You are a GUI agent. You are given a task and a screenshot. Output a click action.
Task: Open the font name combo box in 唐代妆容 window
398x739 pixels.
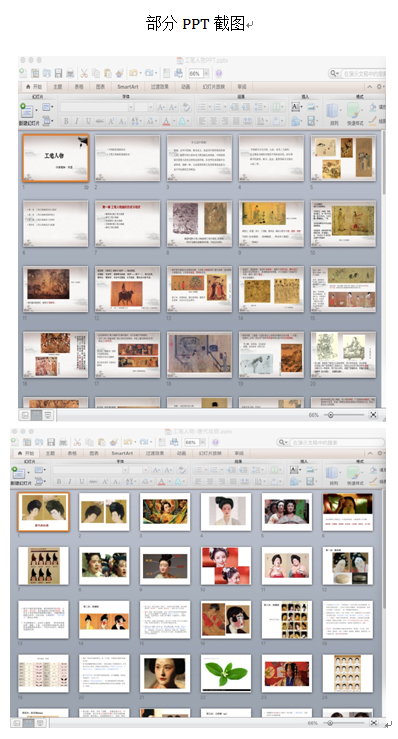pos(90,470)
